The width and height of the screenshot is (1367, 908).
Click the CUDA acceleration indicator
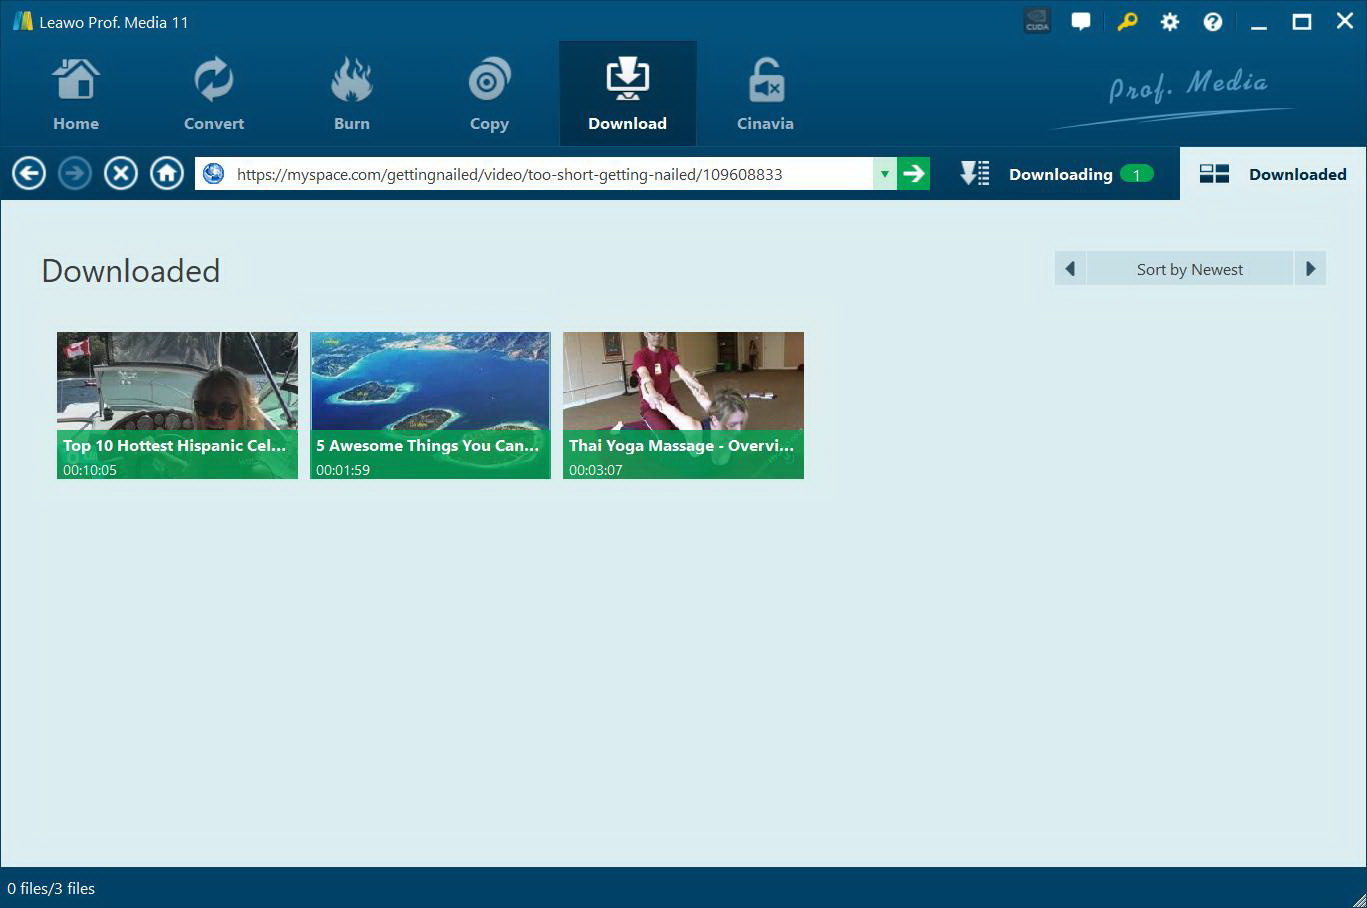click(x=1036, y=20)
